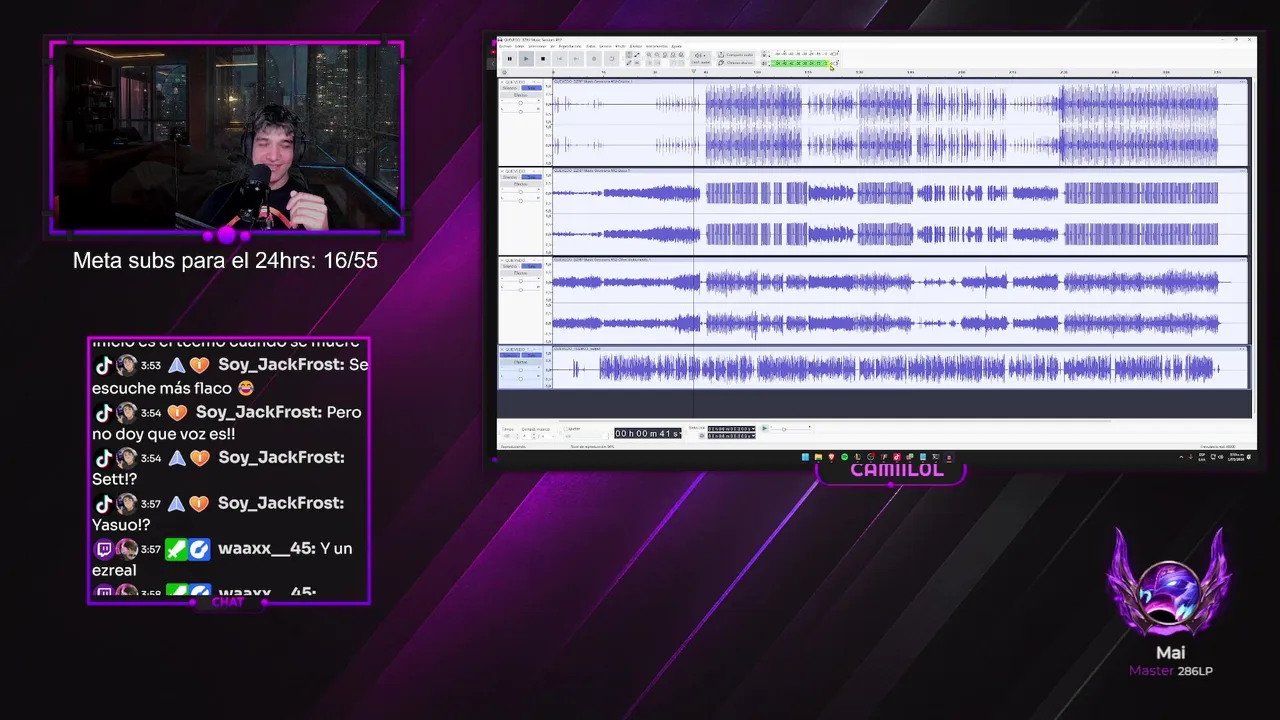Toggle Solo on the Bass track
Screen dimensions: 1280x720
pyautogui.click(x=531, y=177)
